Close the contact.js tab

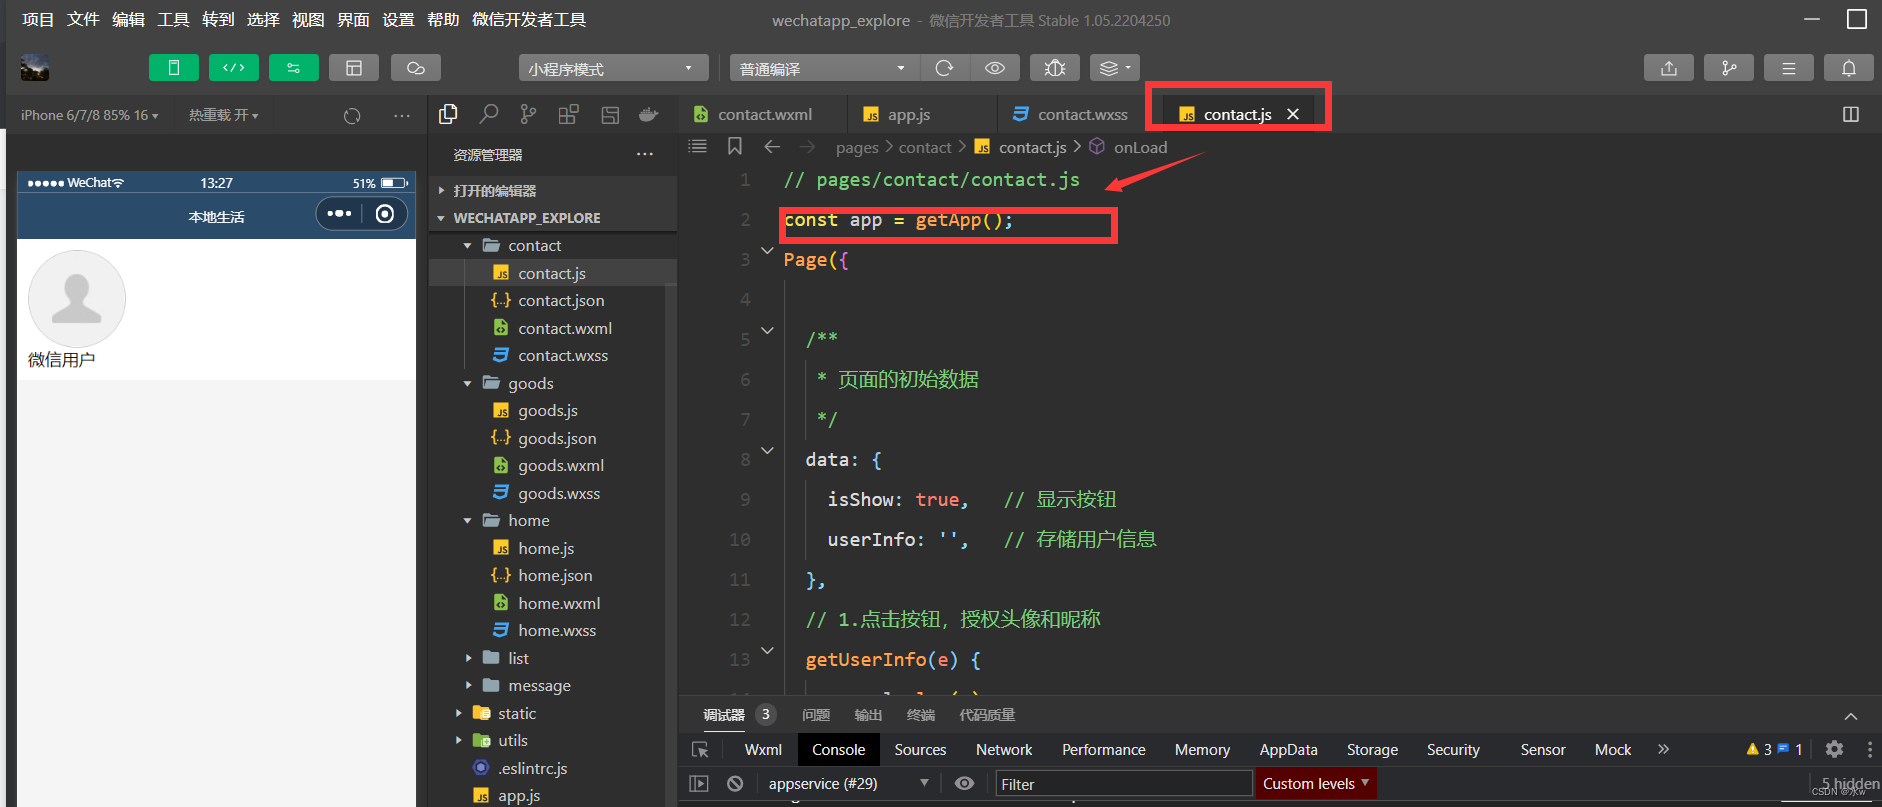(1293, 114)
